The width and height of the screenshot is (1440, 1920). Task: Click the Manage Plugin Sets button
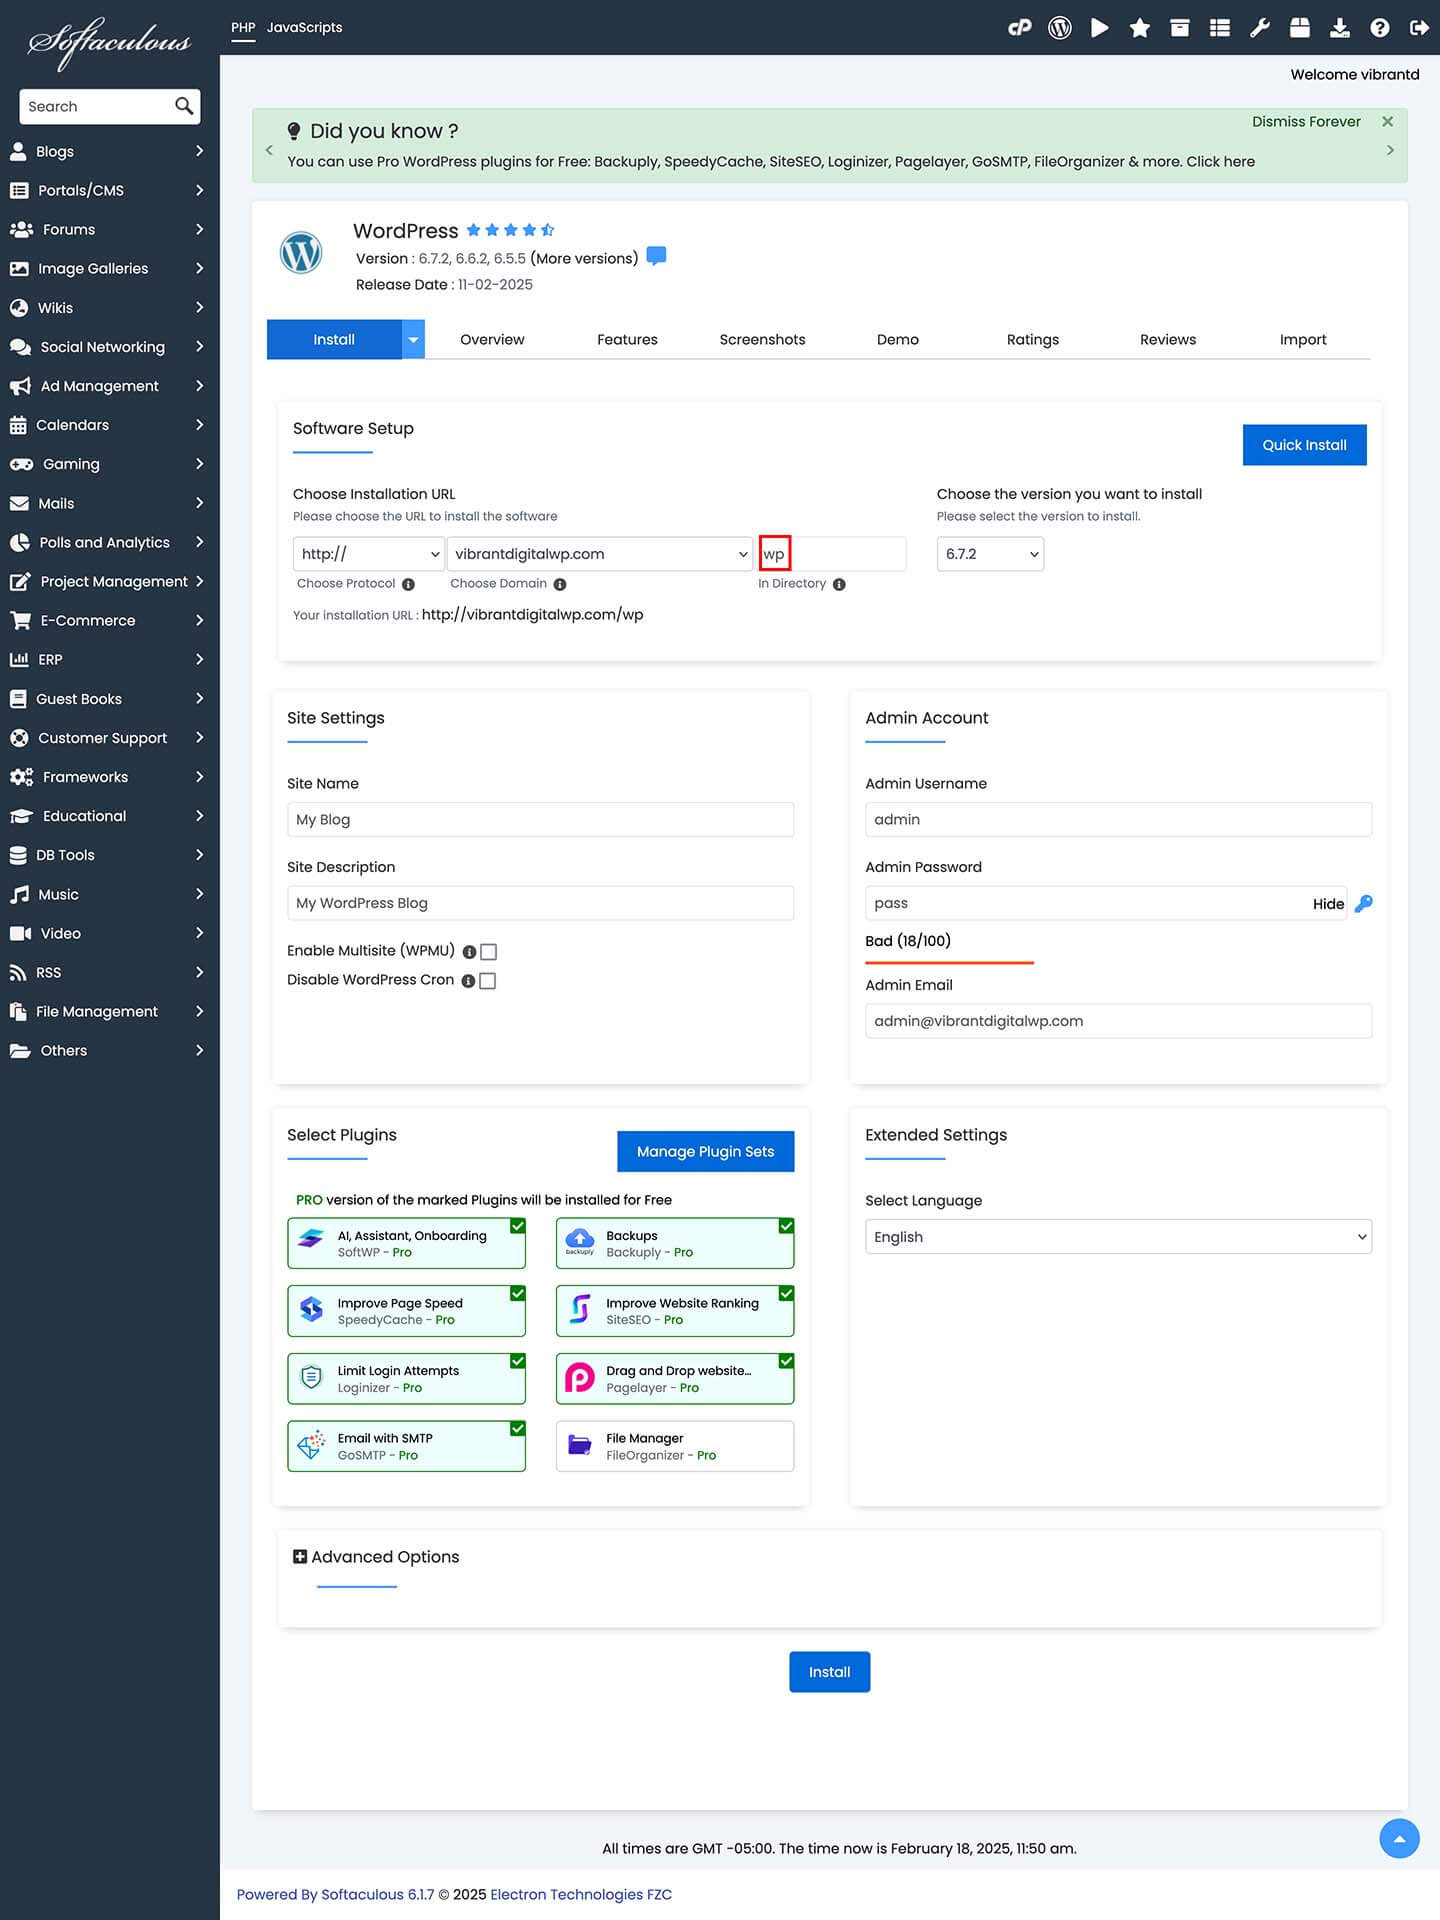click(x=705, y=1152)
